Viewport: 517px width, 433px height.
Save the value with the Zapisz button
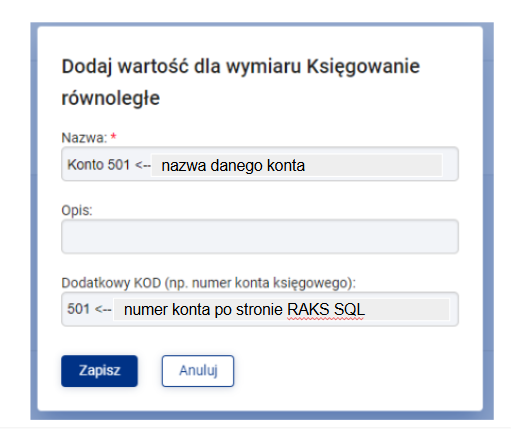(x=99, y=371)
